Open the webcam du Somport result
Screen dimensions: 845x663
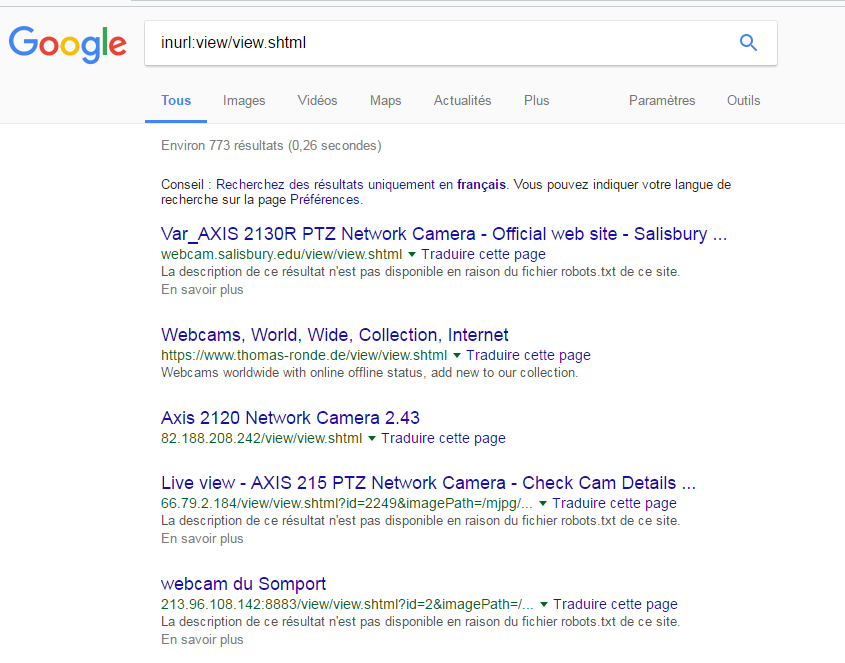coord(243,584)
